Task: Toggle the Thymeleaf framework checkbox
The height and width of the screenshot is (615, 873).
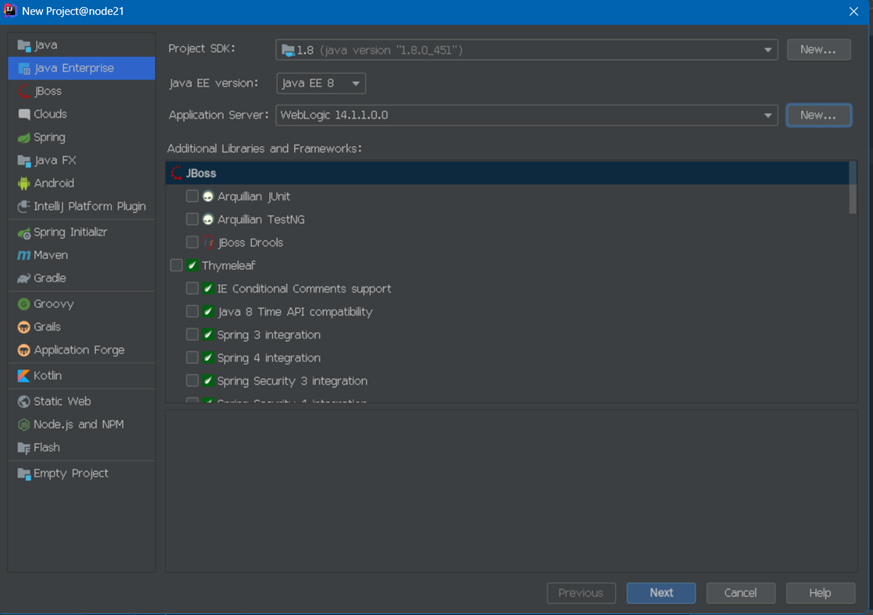Action: pyautogui.click(x=176, y=266)
